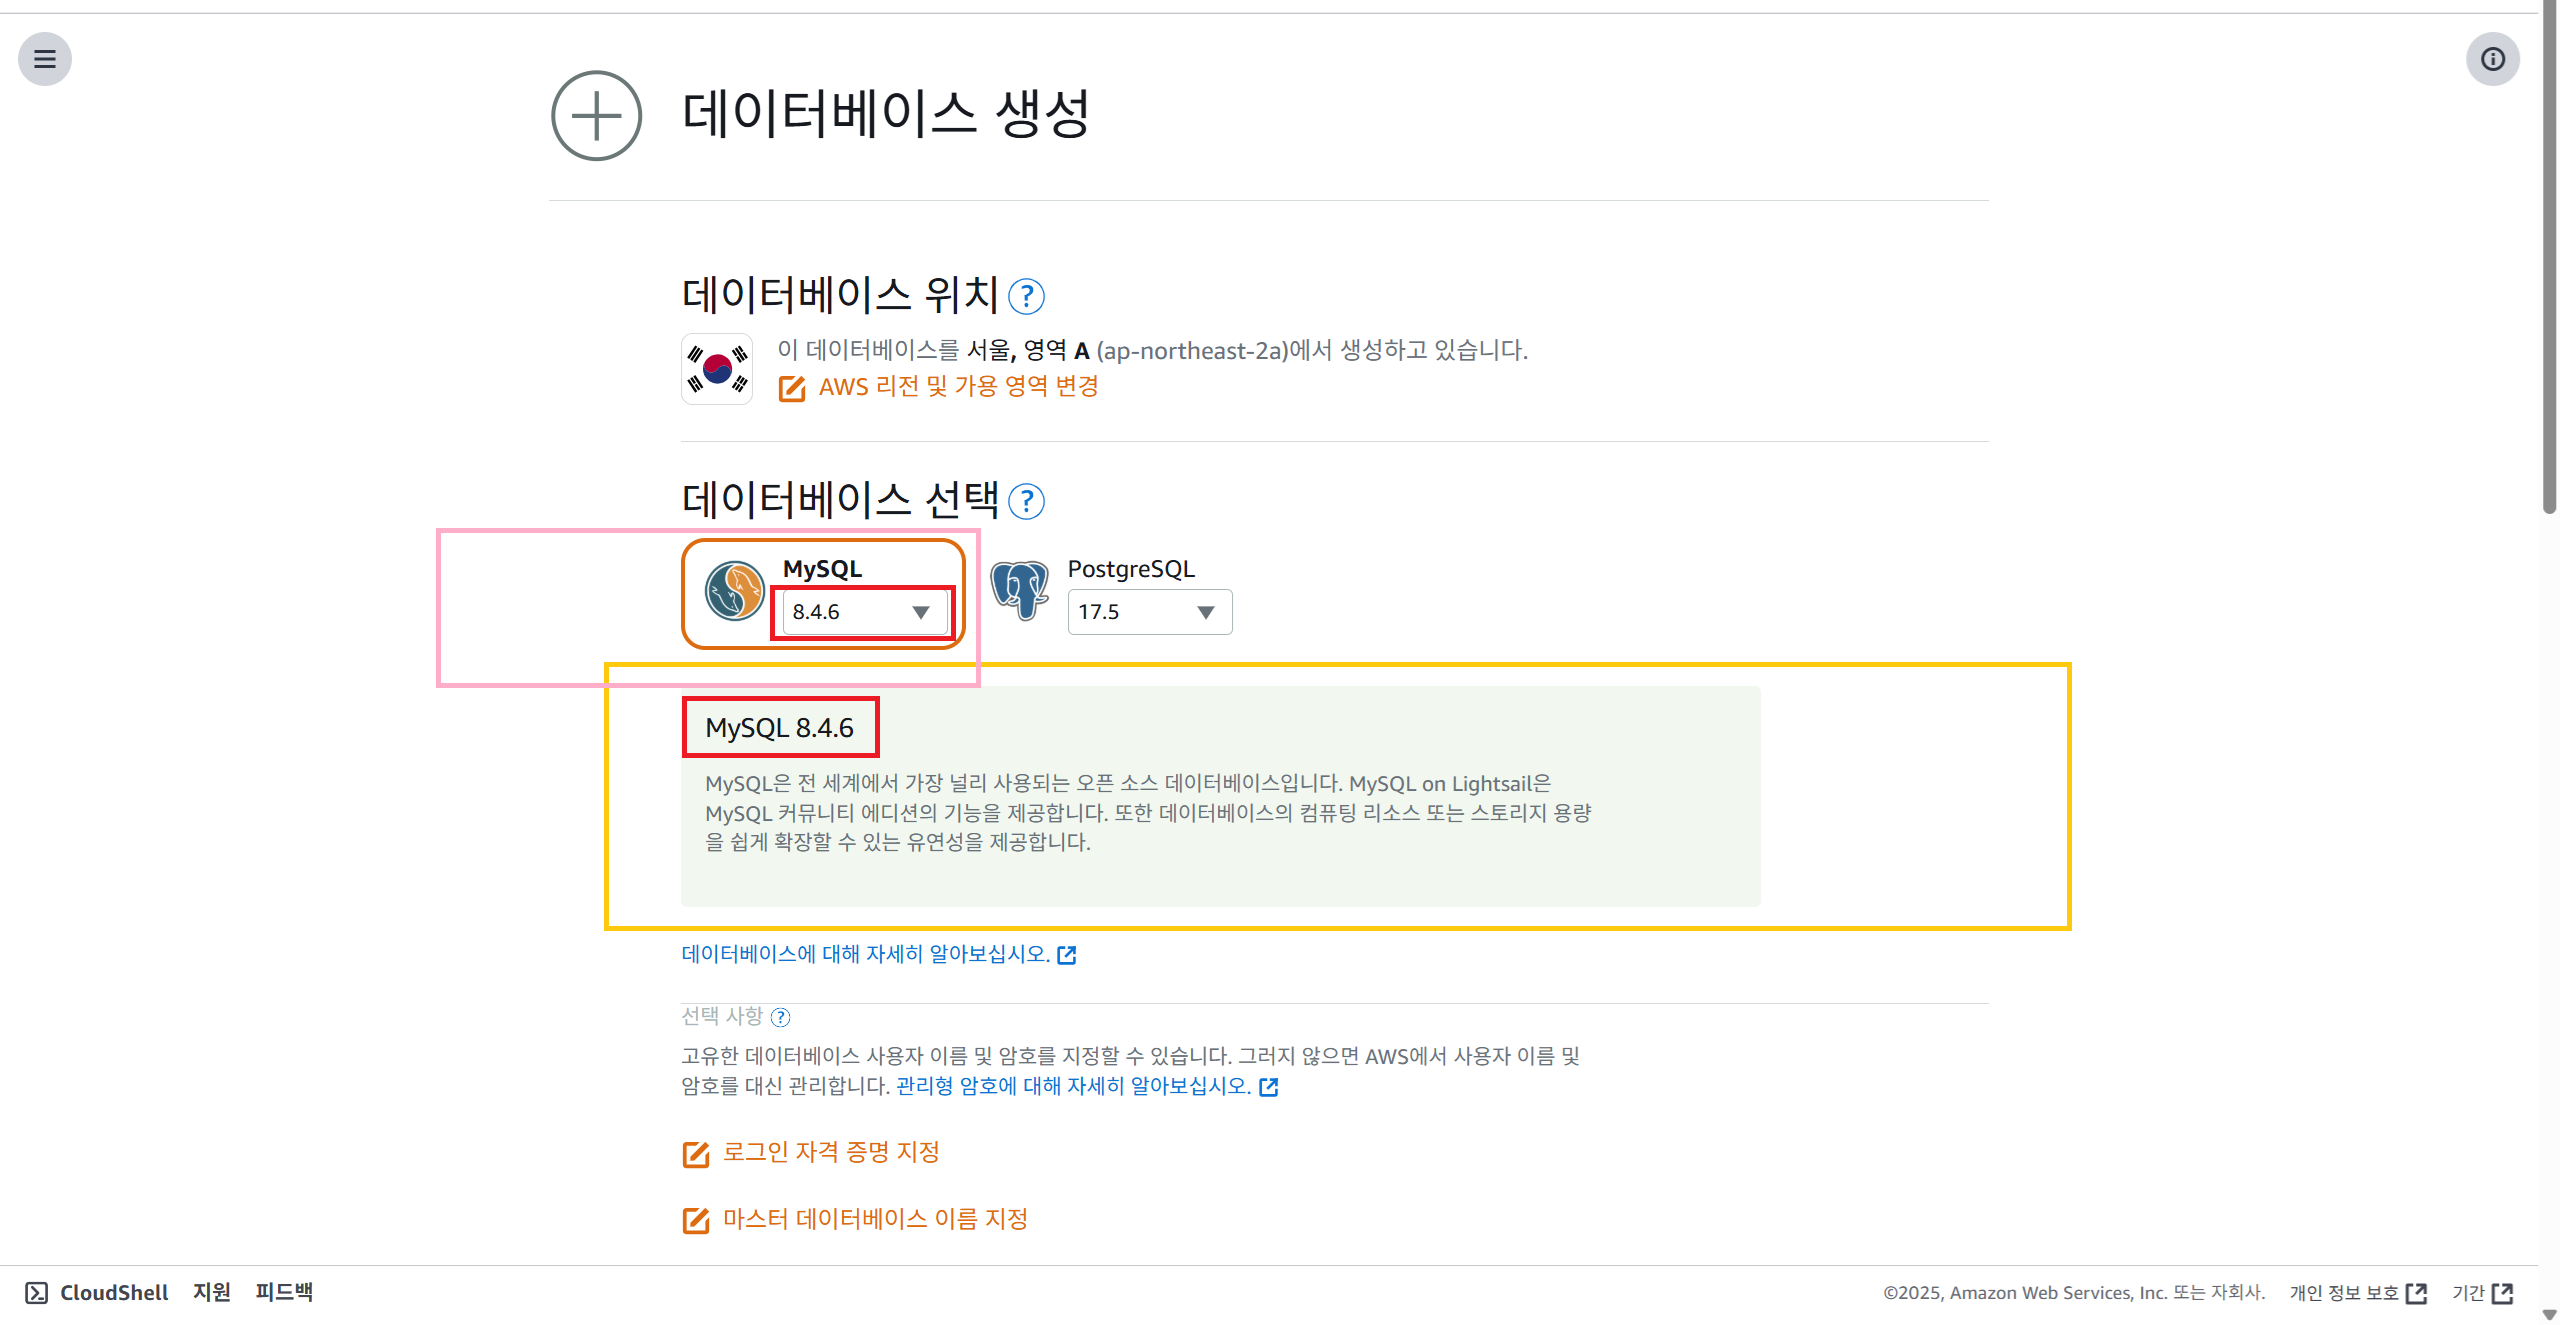
Task: Open the PostgreSQL 17.5 version dropdown
Action: 1149,612
